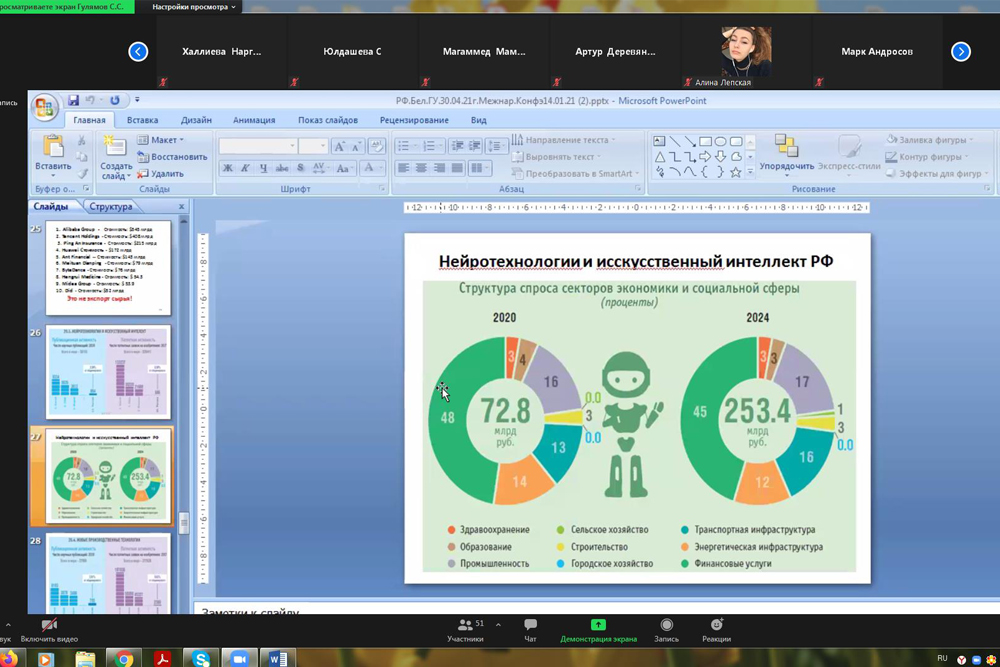Switch to the Вставка ribbon tab
The image size is (1000, 667).
(142, 120)
